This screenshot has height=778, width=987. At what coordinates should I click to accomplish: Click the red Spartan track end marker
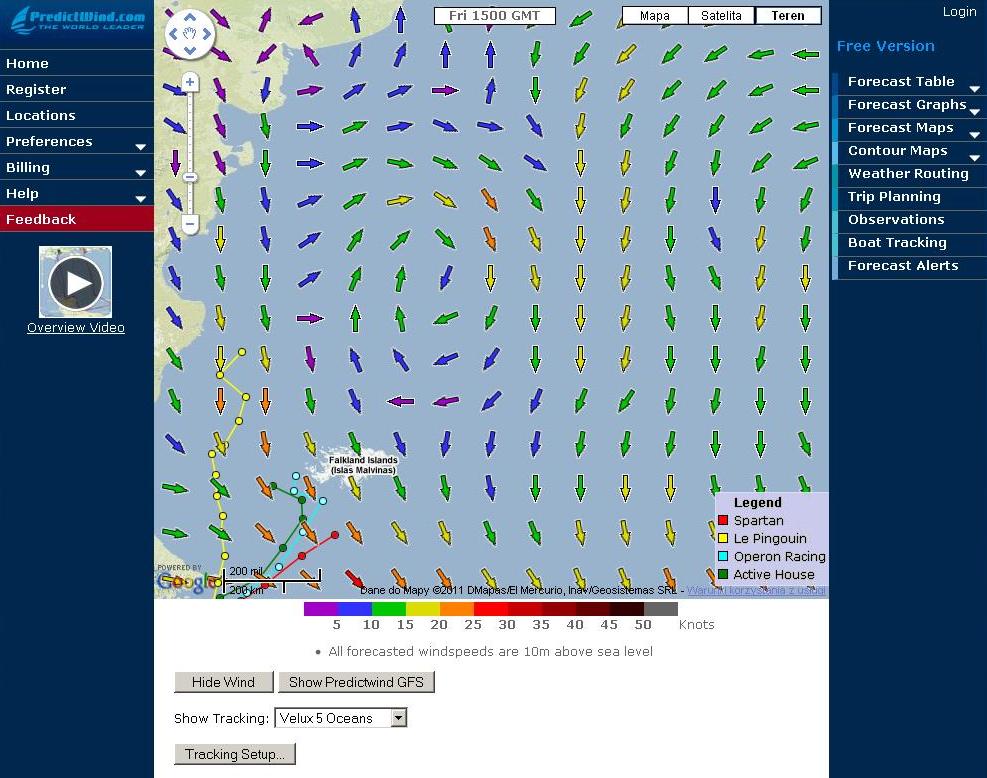click(x=335, y=535)
